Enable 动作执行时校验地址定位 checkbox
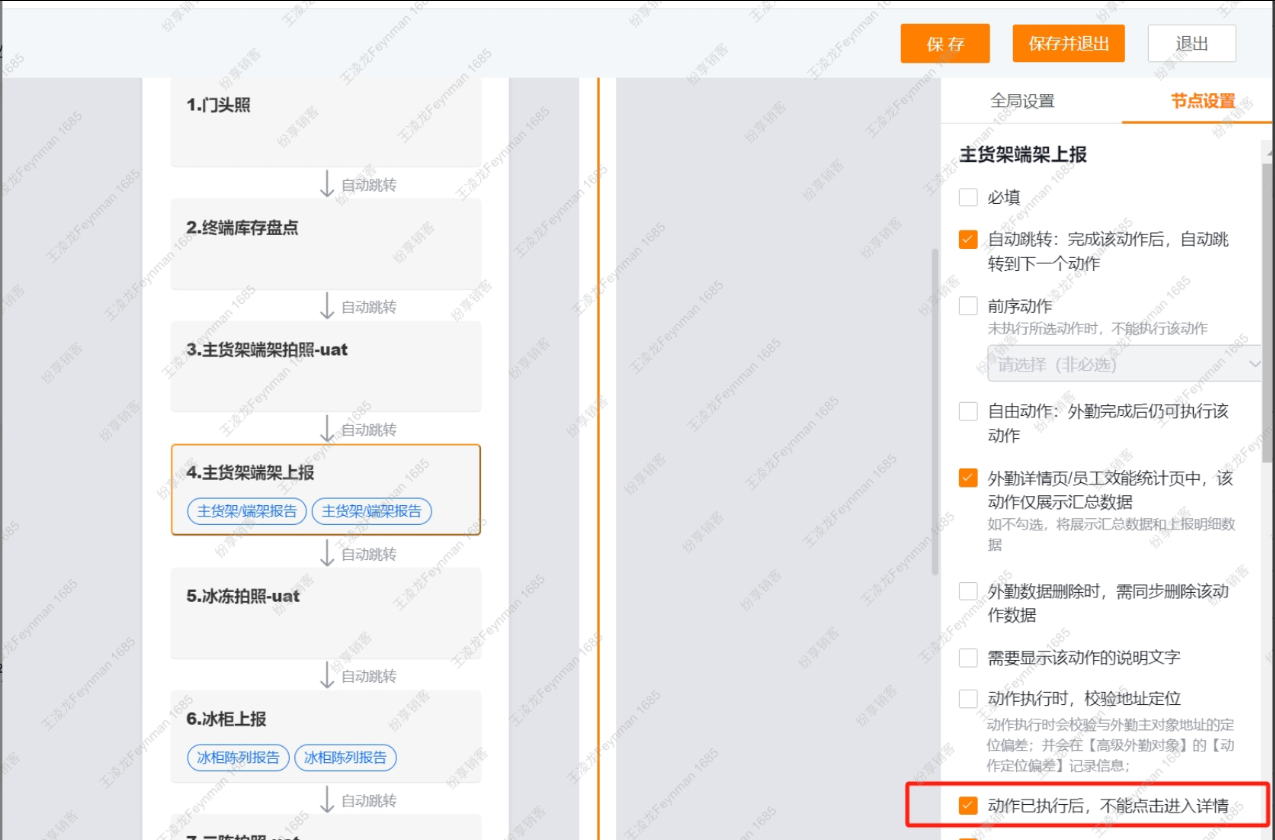Screen dimensions: 1275x840 point(967,699)
